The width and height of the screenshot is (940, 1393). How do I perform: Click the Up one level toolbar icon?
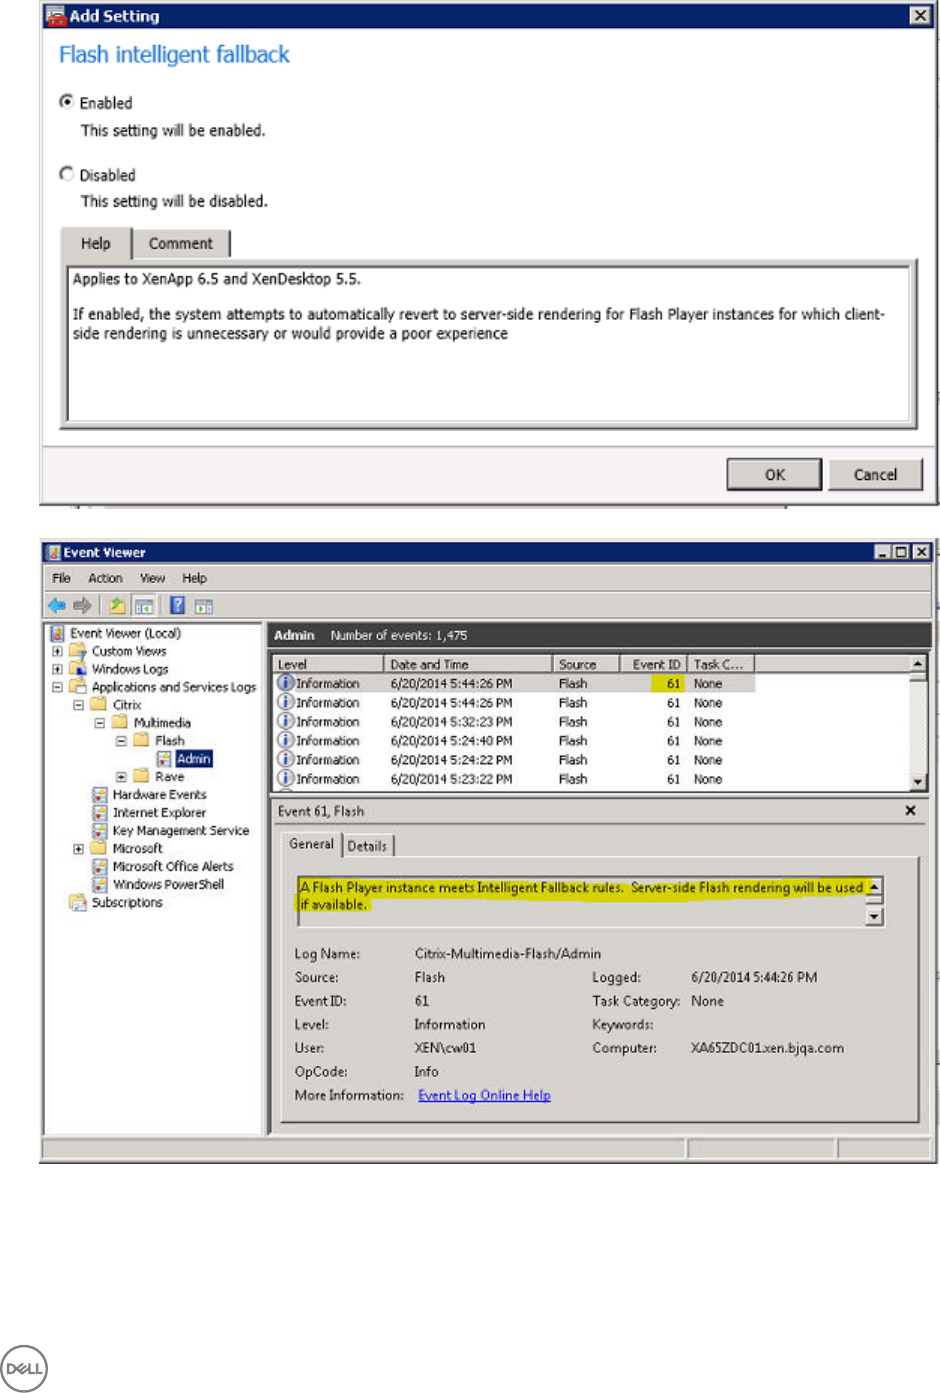pos(118,605)
